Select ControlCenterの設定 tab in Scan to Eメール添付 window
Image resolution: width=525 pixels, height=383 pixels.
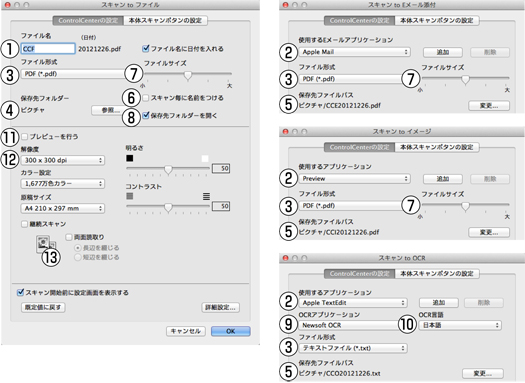pyautogui.click(x=360, y=20)
